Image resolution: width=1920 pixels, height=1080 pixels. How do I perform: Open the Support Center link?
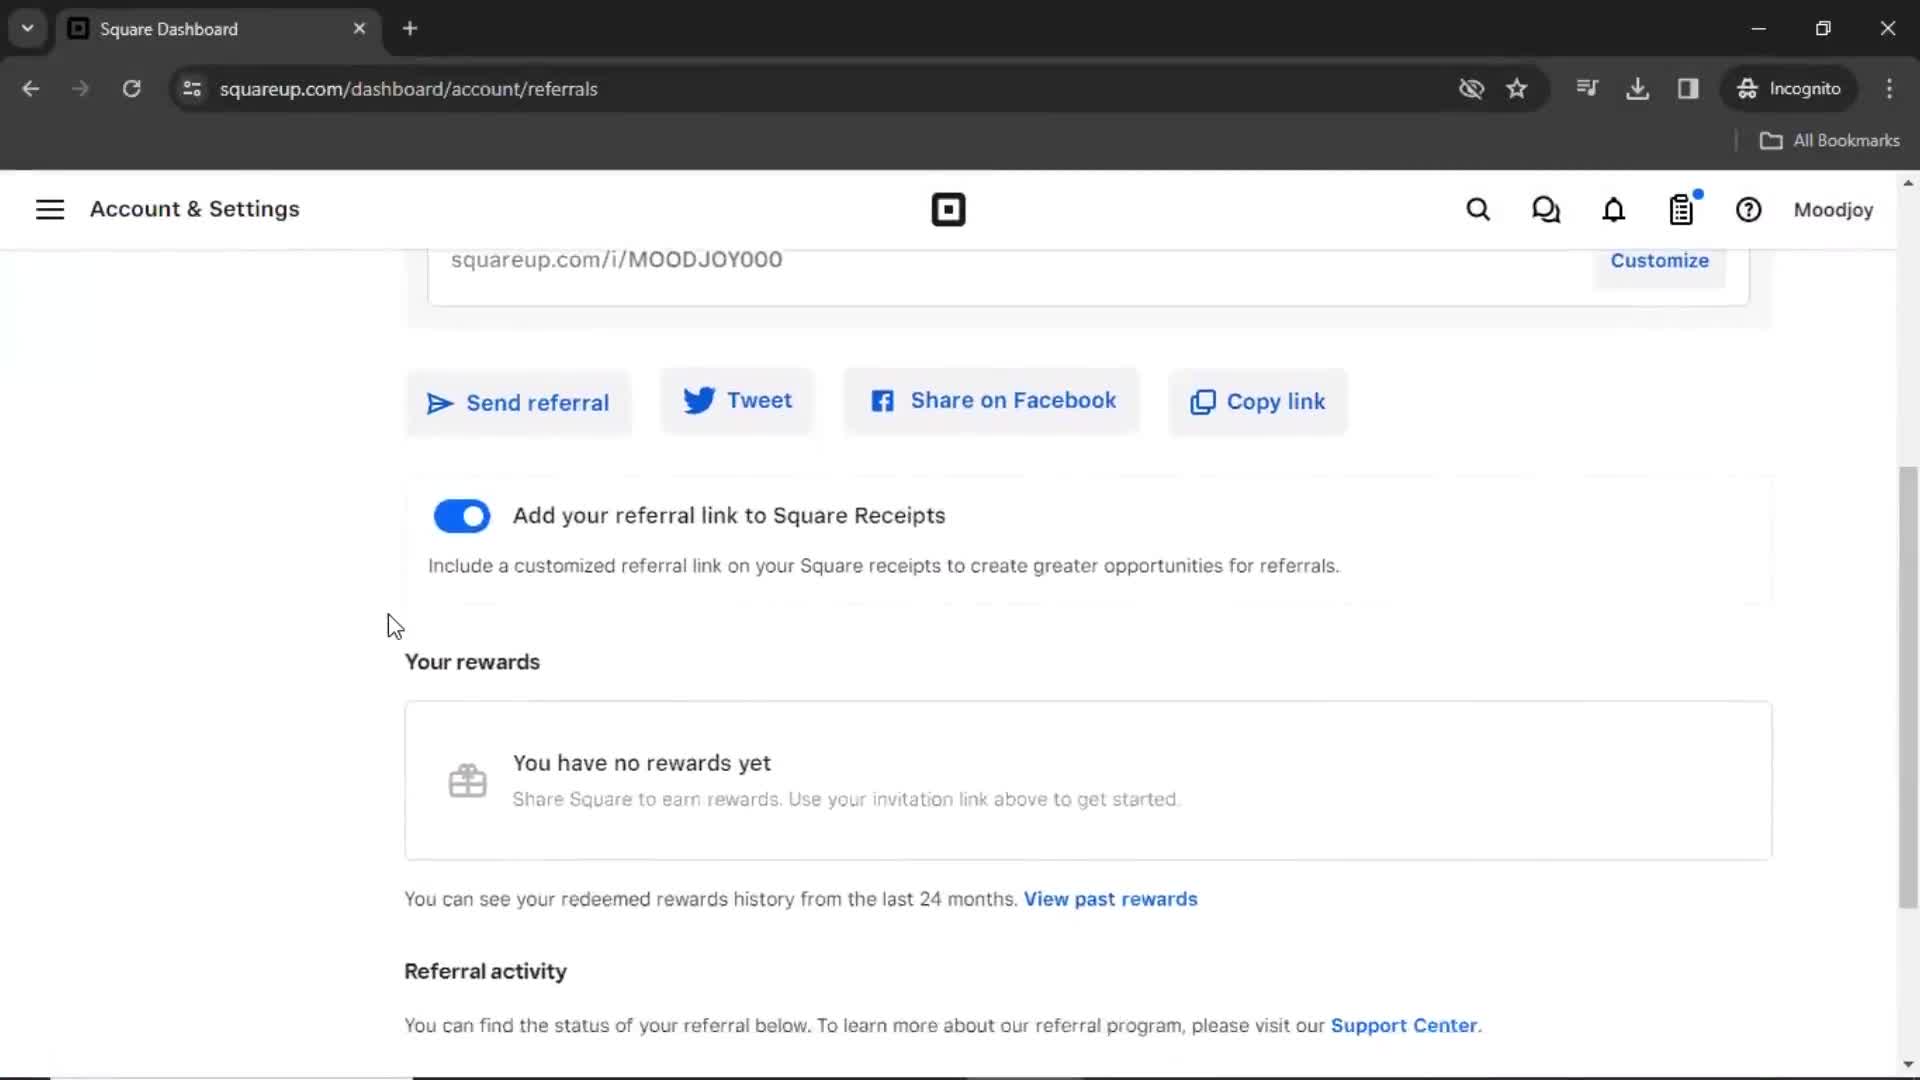pyautogui.click(x=1404, y=1026)
